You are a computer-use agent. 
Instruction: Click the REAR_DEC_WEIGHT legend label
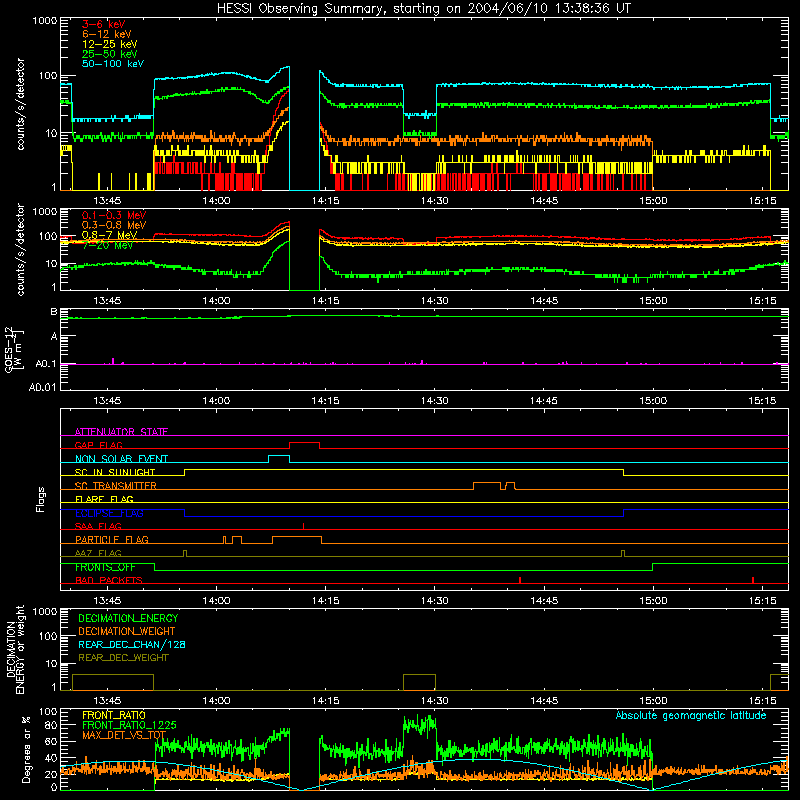[x=123, y=658]
